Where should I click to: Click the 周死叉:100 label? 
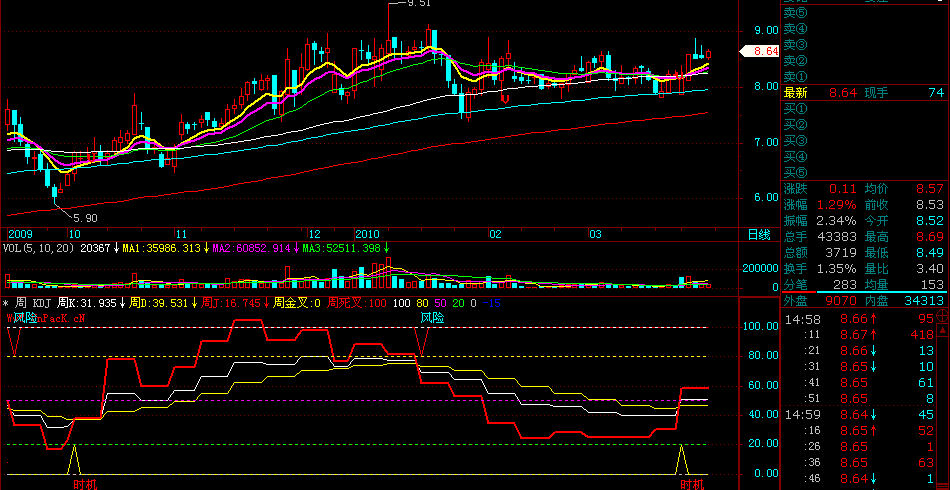pos(356,303)
